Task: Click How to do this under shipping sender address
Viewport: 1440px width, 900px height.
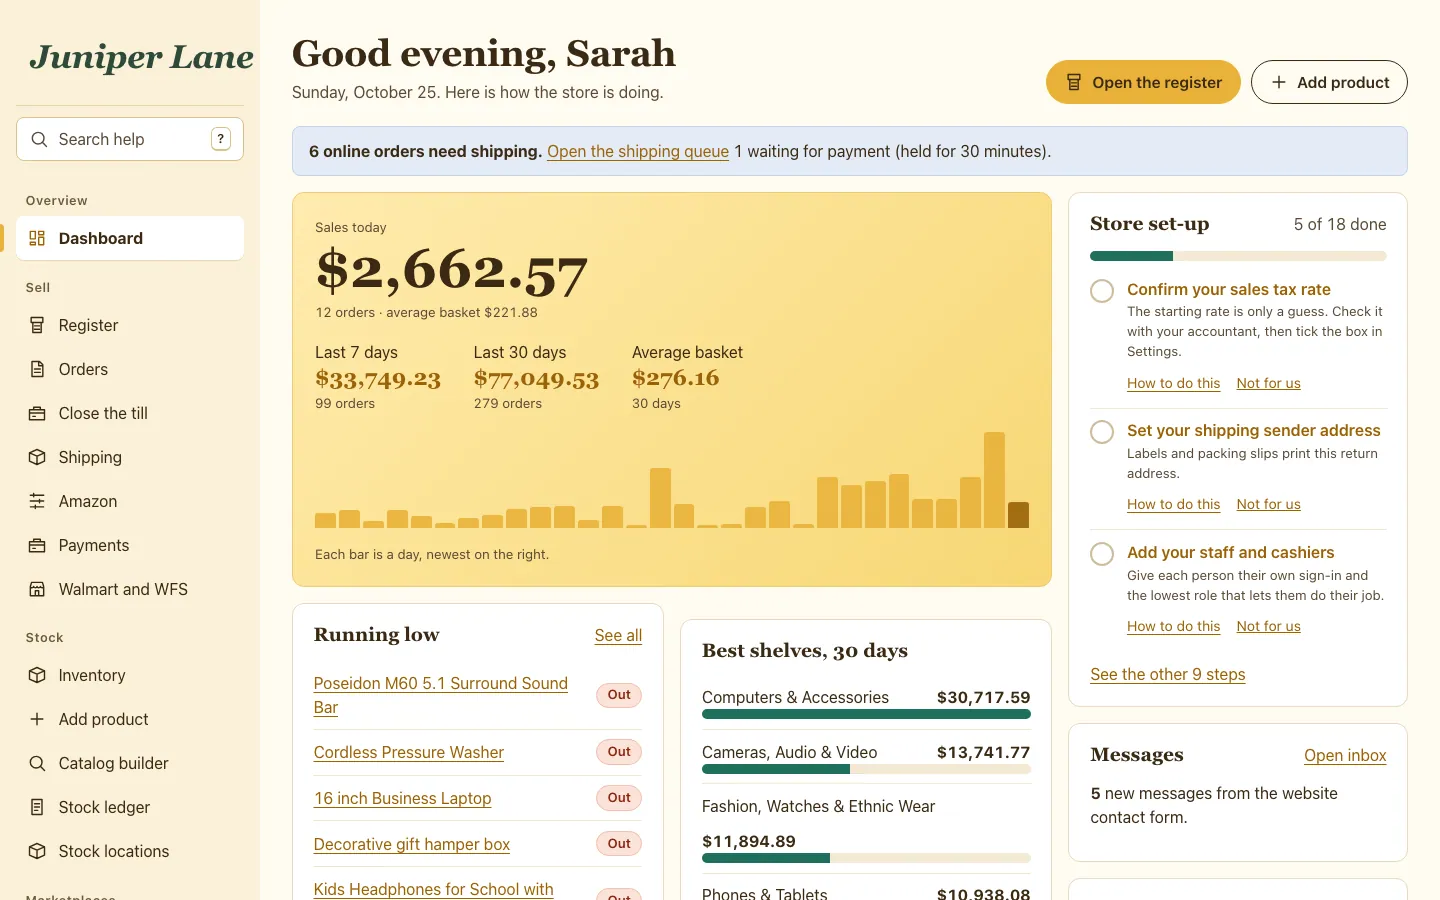Action: [x=1173, y=504]
